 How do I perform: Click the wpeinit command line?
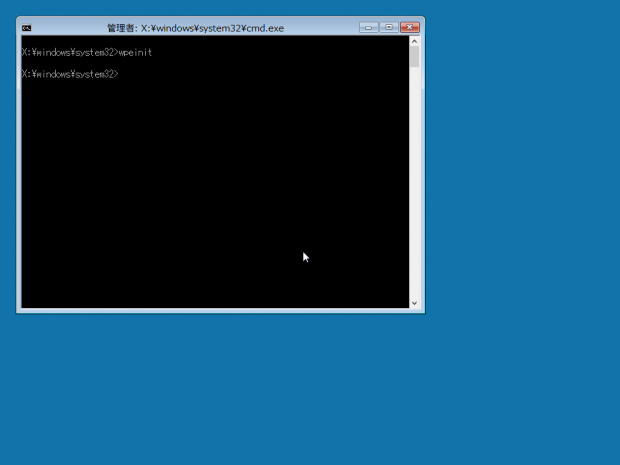(87, 52)
